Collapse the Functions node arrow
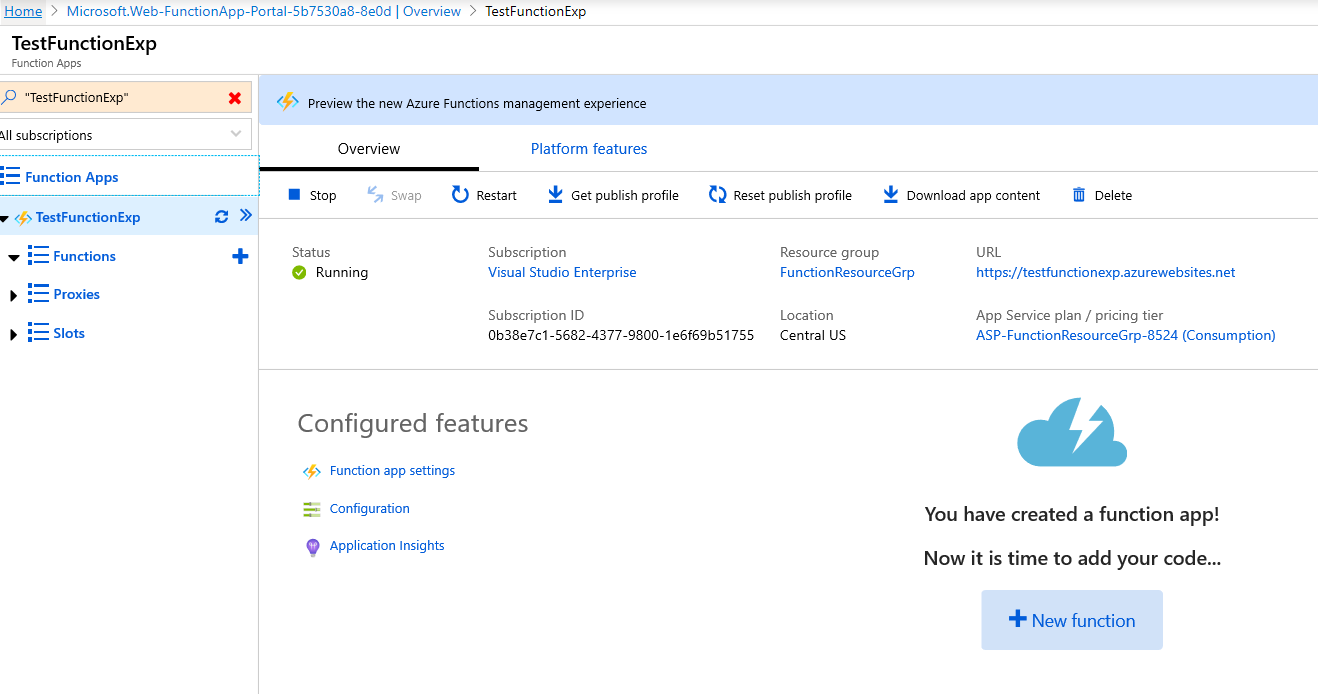The width and height of the screenshot is (1318, 694). pyautogui.click(x=14, y=257)
